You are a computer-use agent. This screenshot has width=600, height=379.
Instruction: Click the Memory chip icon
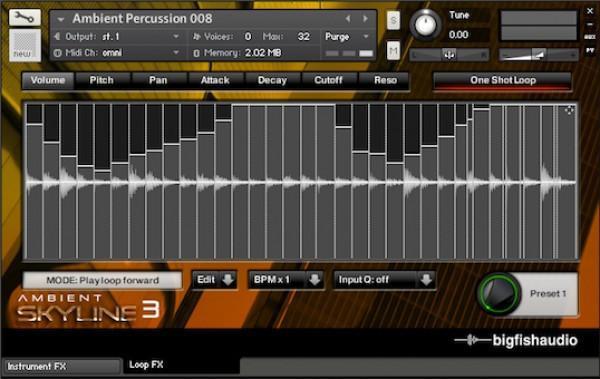coord(196,53)
